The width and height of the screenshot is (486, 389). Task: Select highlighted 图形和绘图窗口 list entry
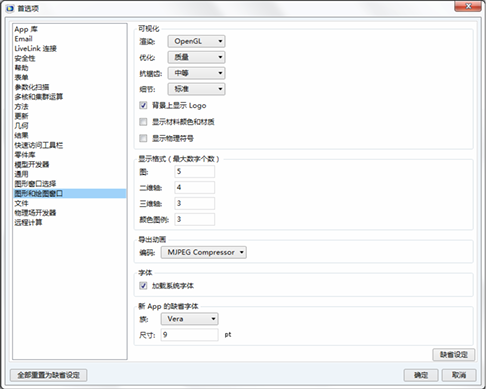70,194
